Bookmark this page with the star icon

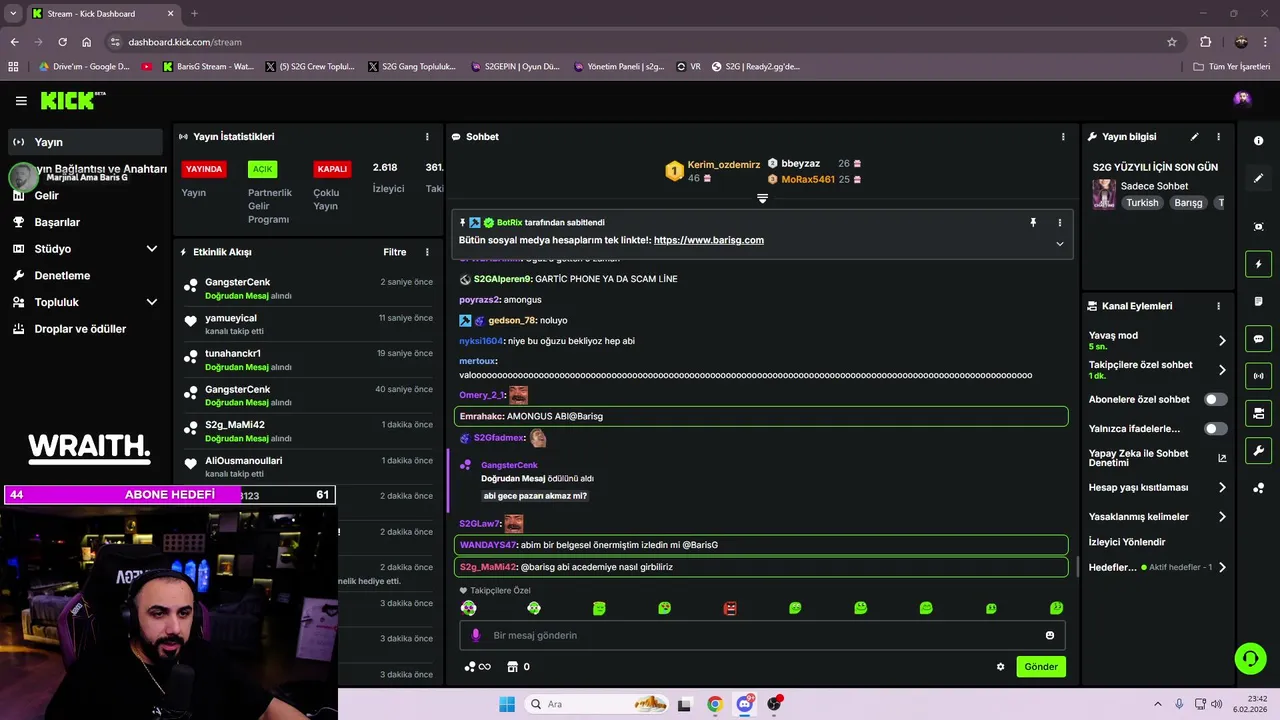[1172, 42]
